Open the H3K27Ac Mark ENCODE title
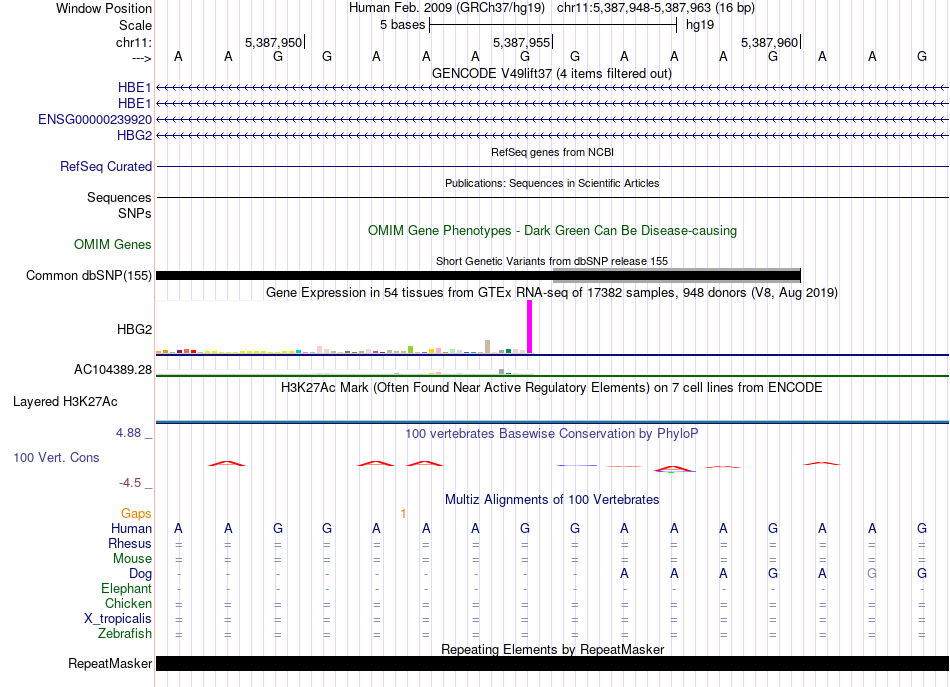Viewport: 950px width, 687px height. [x=552, y=388]
